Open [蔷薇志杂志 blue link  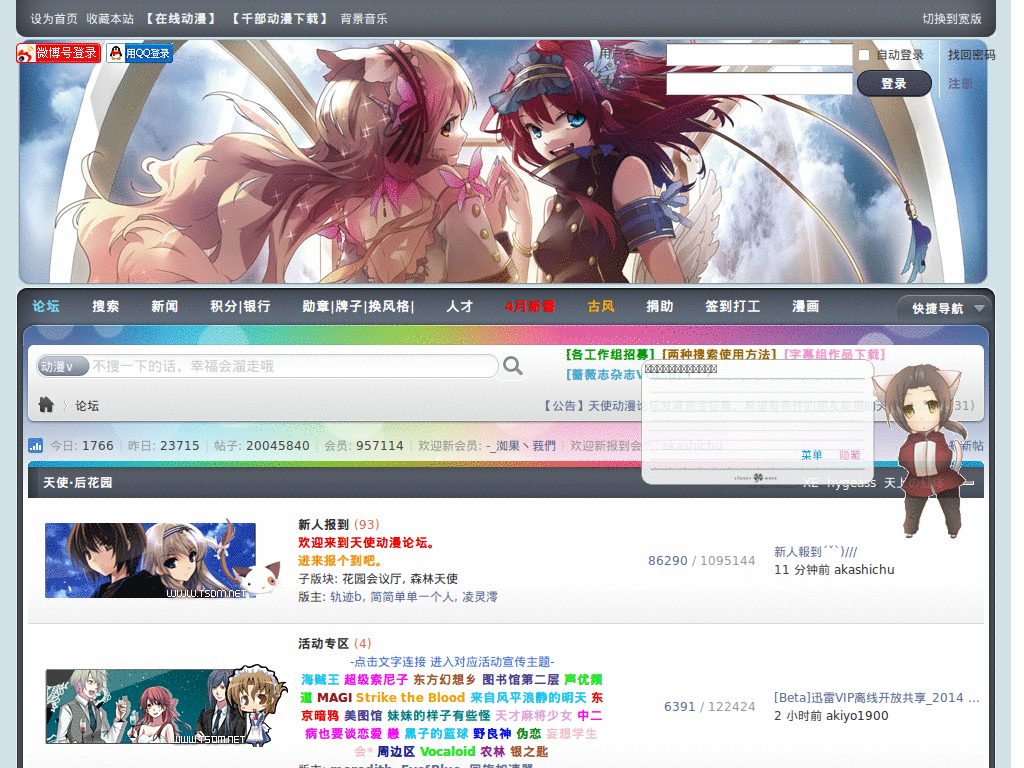[x=604, y=375]
